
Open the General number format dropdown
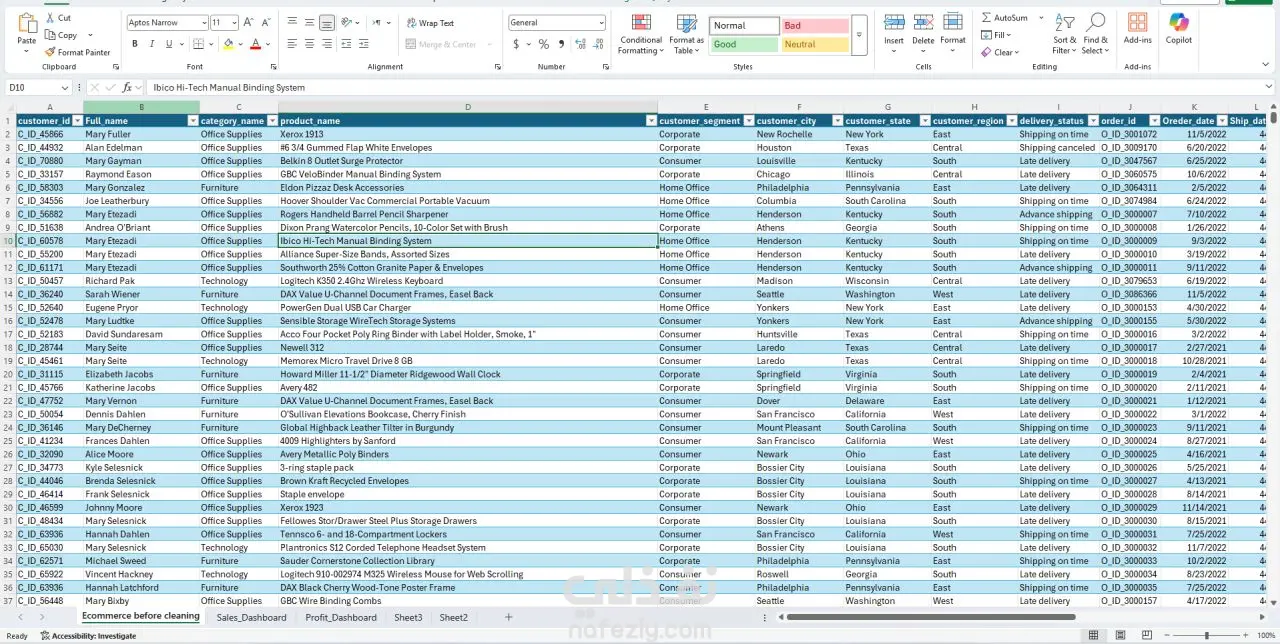pos(601,22)
